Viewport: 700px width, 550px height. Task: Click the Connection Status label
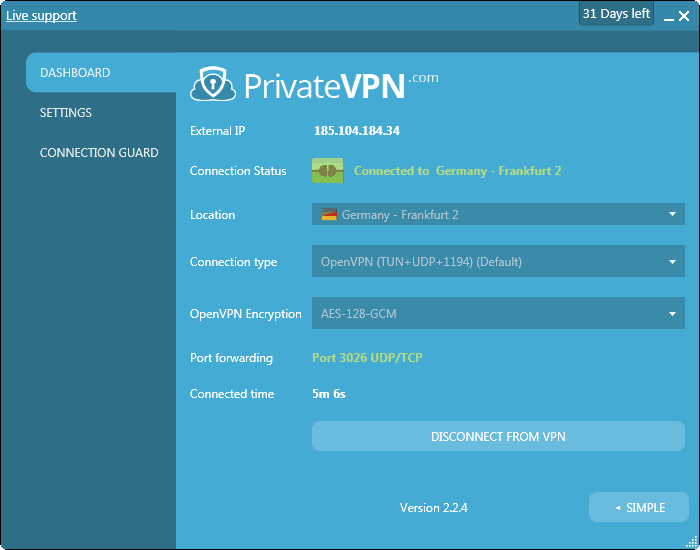(238, 171)
